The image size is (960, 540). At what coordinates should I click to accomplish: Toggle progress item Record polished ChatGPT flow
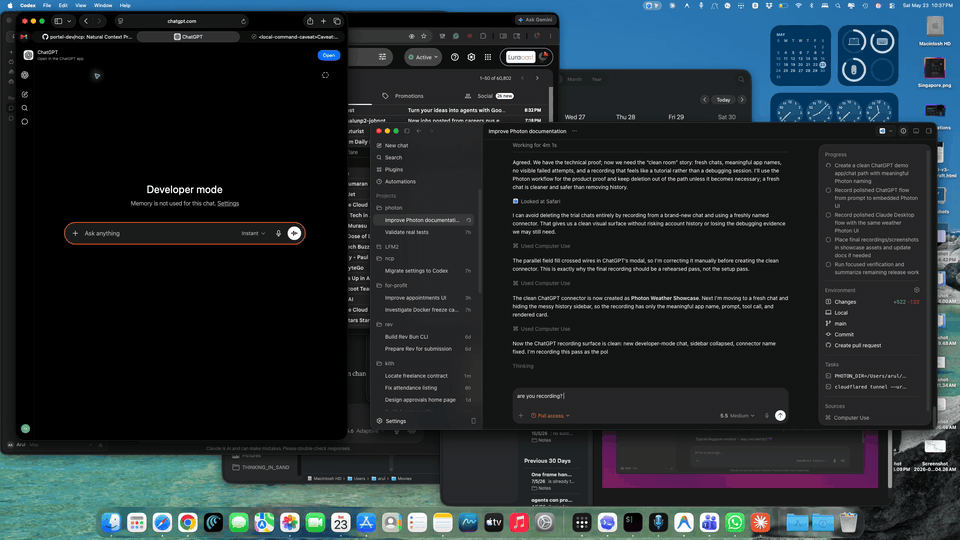pyautogui.click(x=828, y=190)
